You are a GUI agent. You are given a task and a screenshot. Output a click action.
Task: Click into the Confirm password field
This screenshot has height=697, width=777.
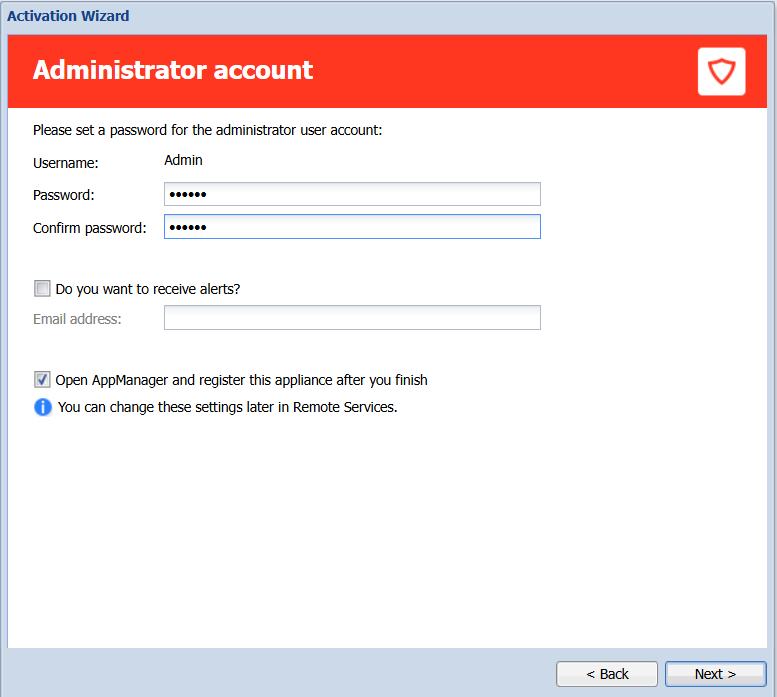[352, 227]
